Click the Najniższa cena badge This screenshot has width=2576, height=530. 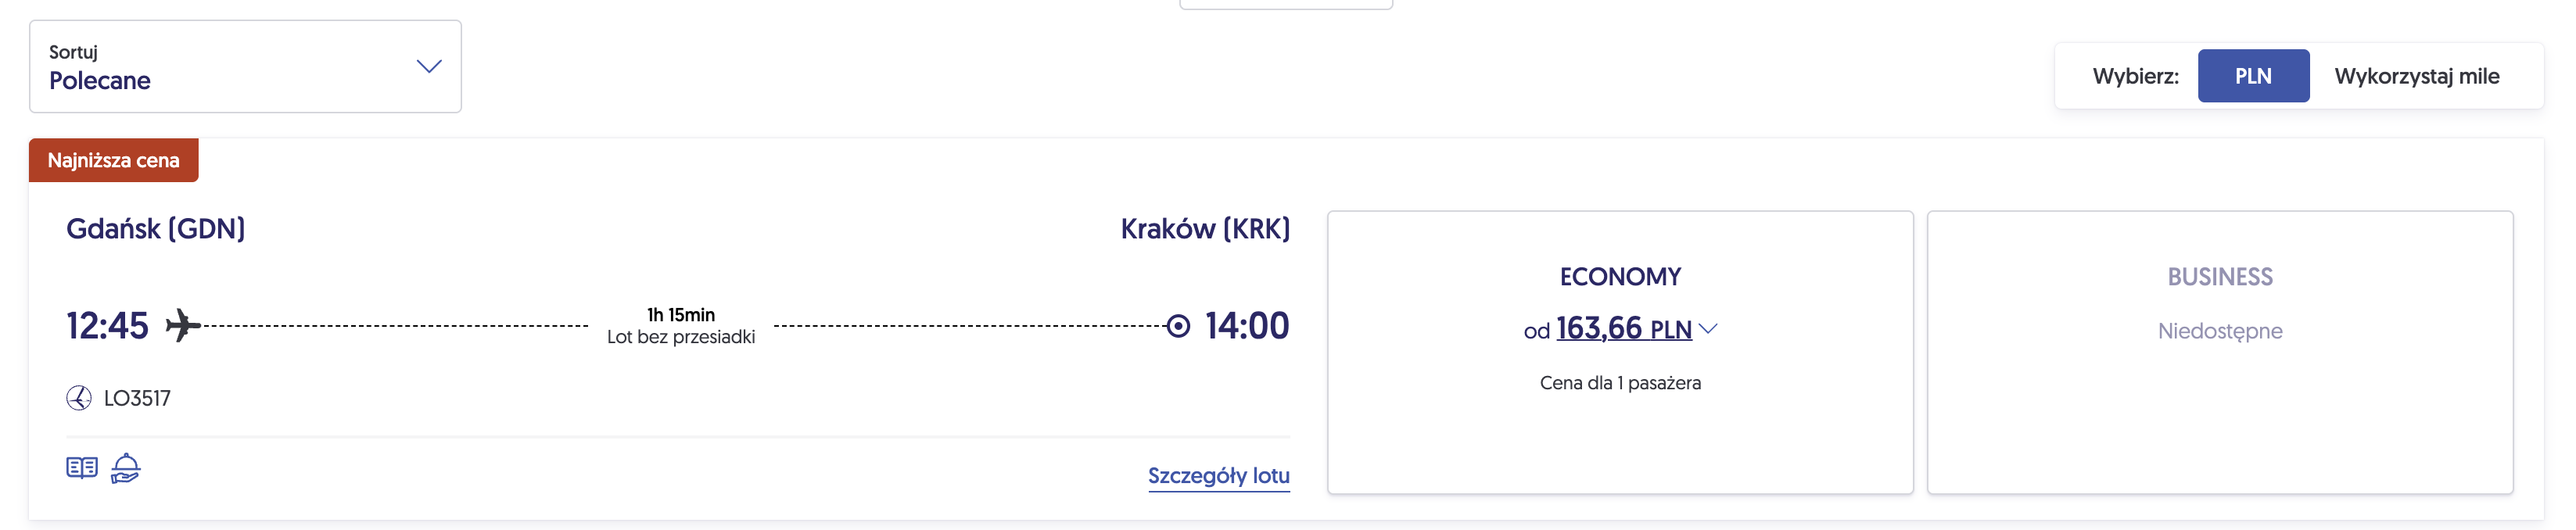coord(113,160)
